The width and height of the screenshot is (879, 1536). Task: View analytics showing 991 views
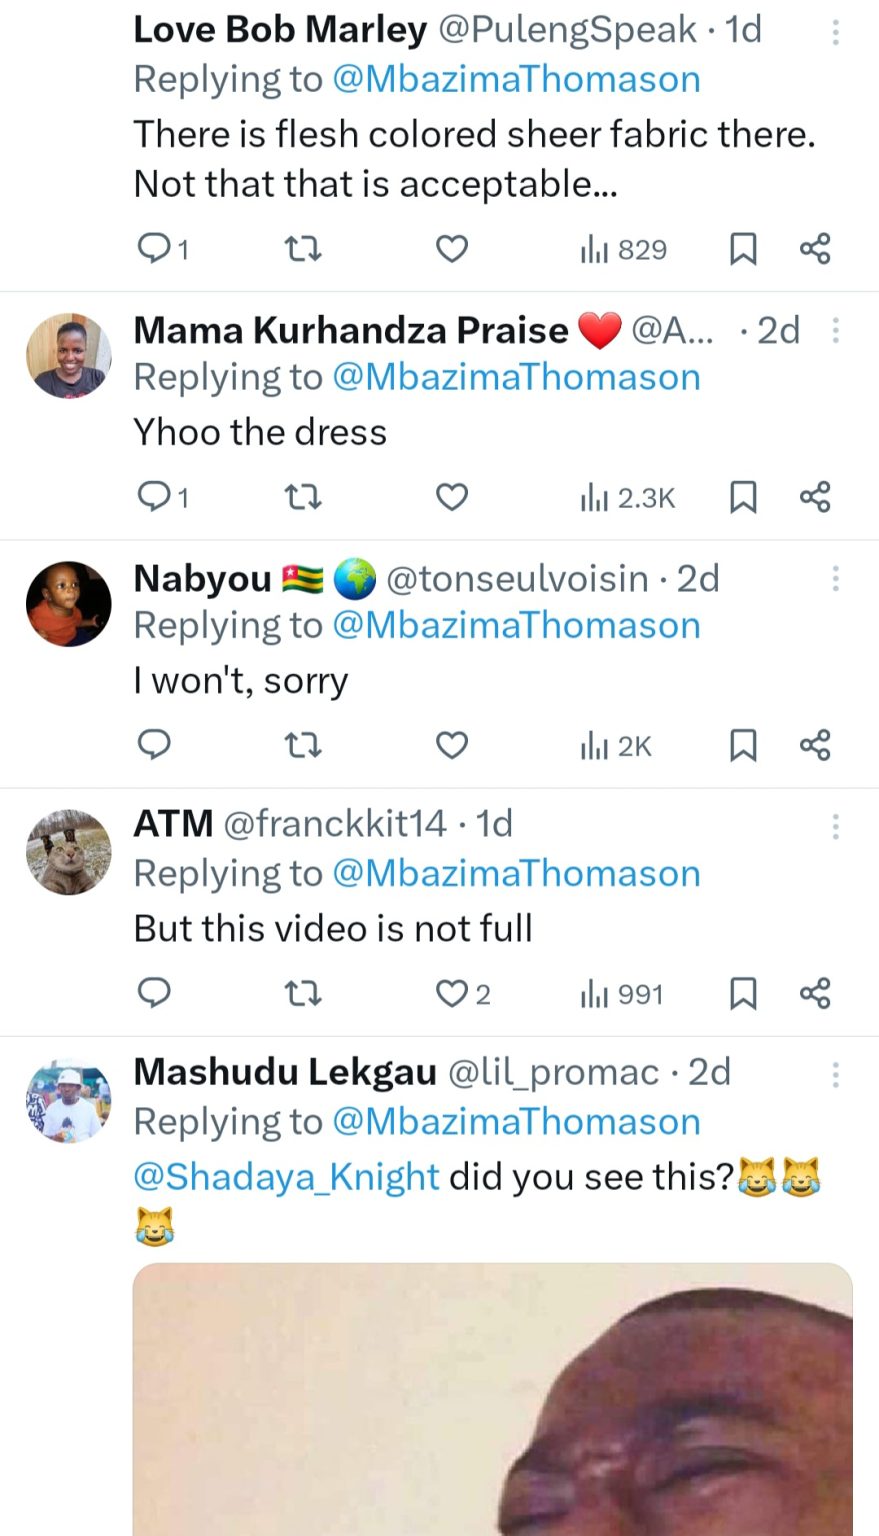tap(622, 994)
